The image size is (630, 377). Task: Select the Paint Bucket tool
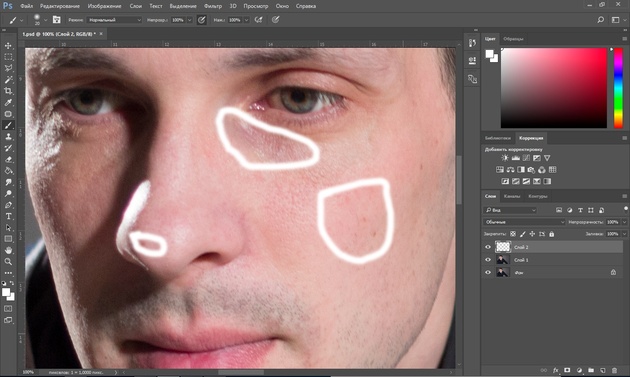(8, 171)
